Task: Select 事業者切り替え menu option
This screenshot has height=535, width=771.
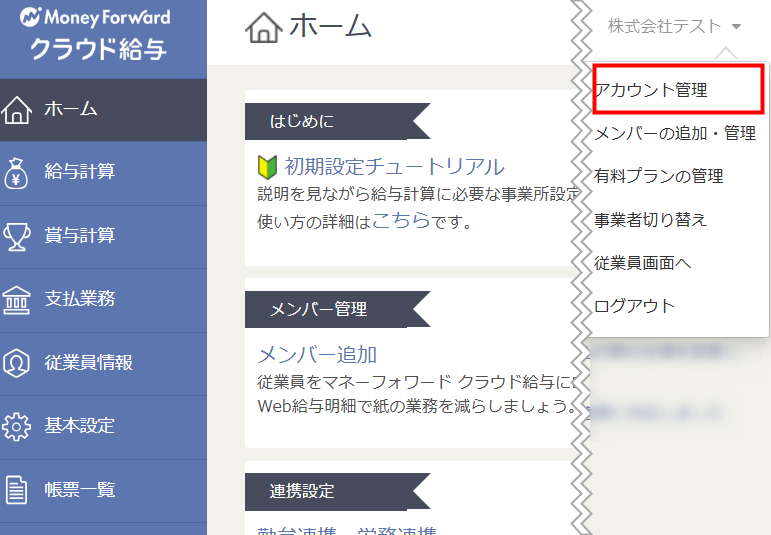Action: tap(651, 219)
